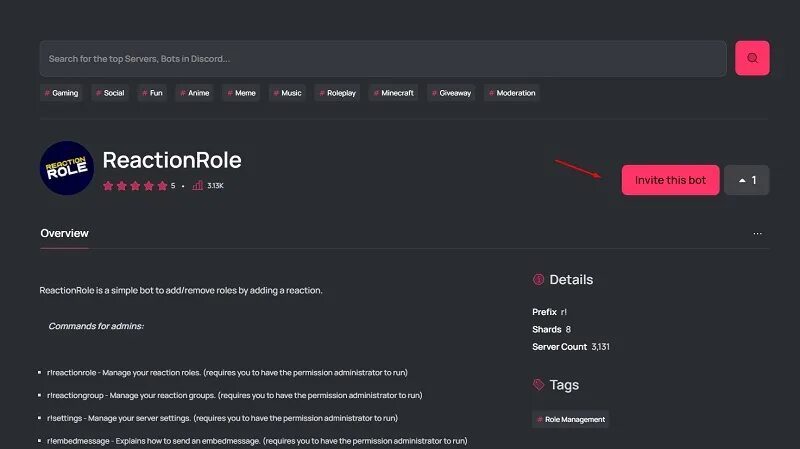The height and width of the screenshot is (449, 800).
Task: Click the Details heading
Action: tap(571, 280)
